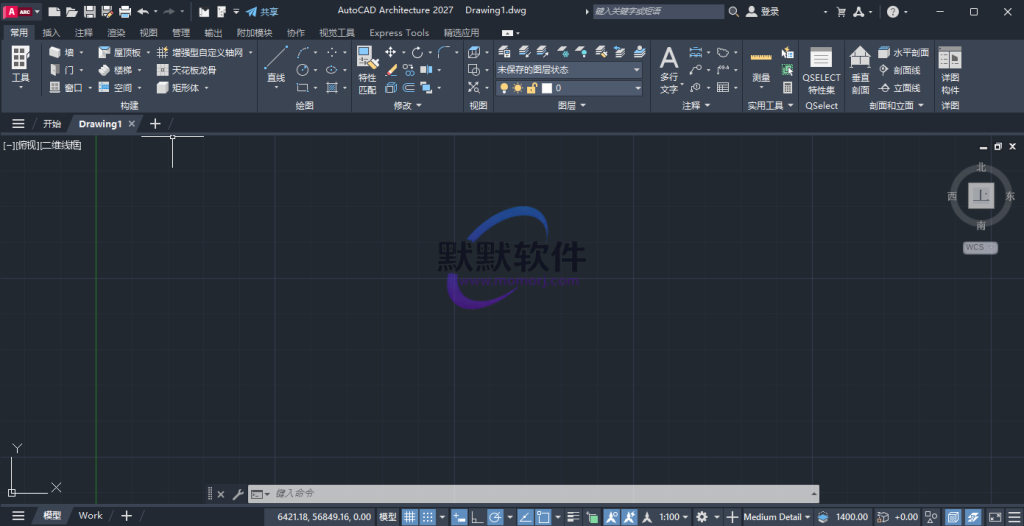1024x526 pixels.
Task: Toggle ortho mode in the status bar
Action: tap(477, 517)
